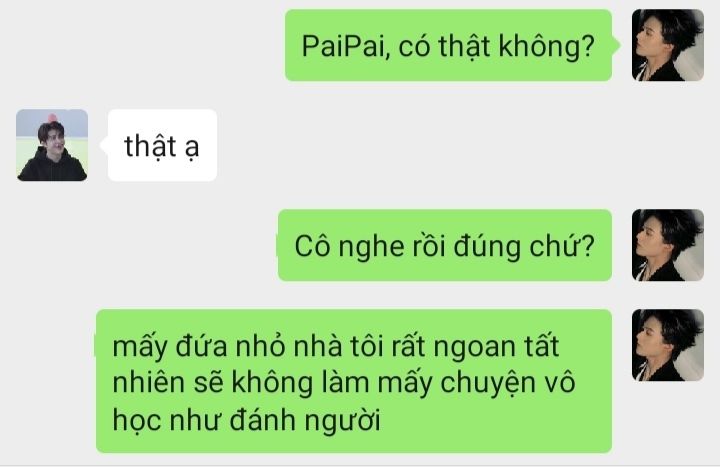Tap avatar beside the "mấy đứa nhỏ" message
Viewport: 720px width, 467px height.
[x=668, y=345]
